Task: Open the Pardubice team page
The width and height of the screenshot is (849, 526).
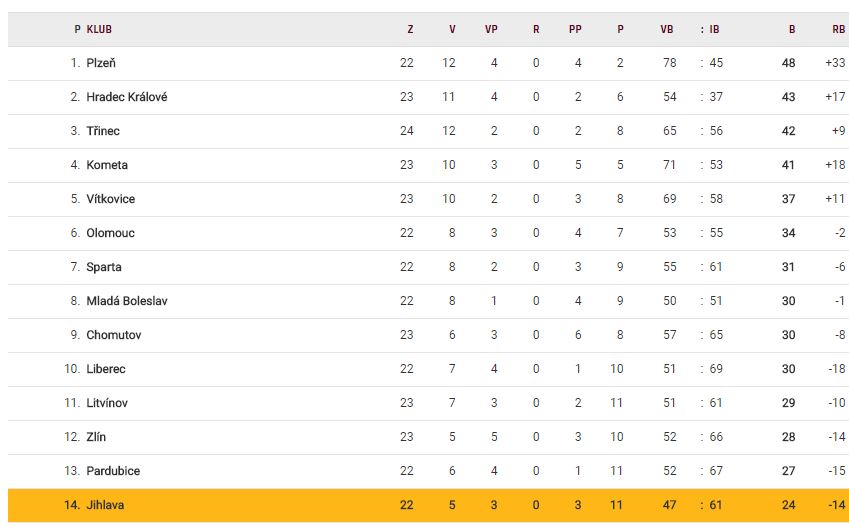Action: point(113,471)
